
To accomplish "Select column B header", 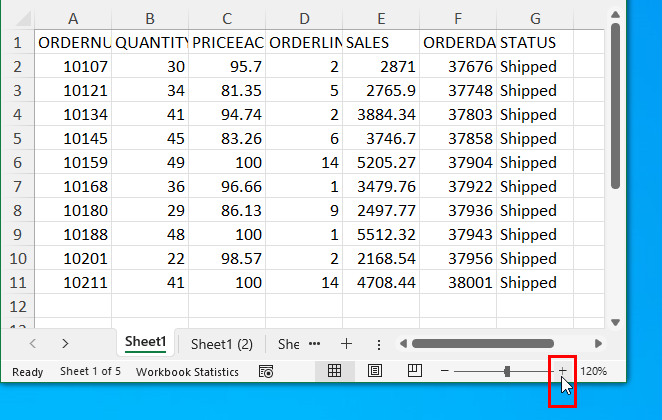I will point(150,19).
